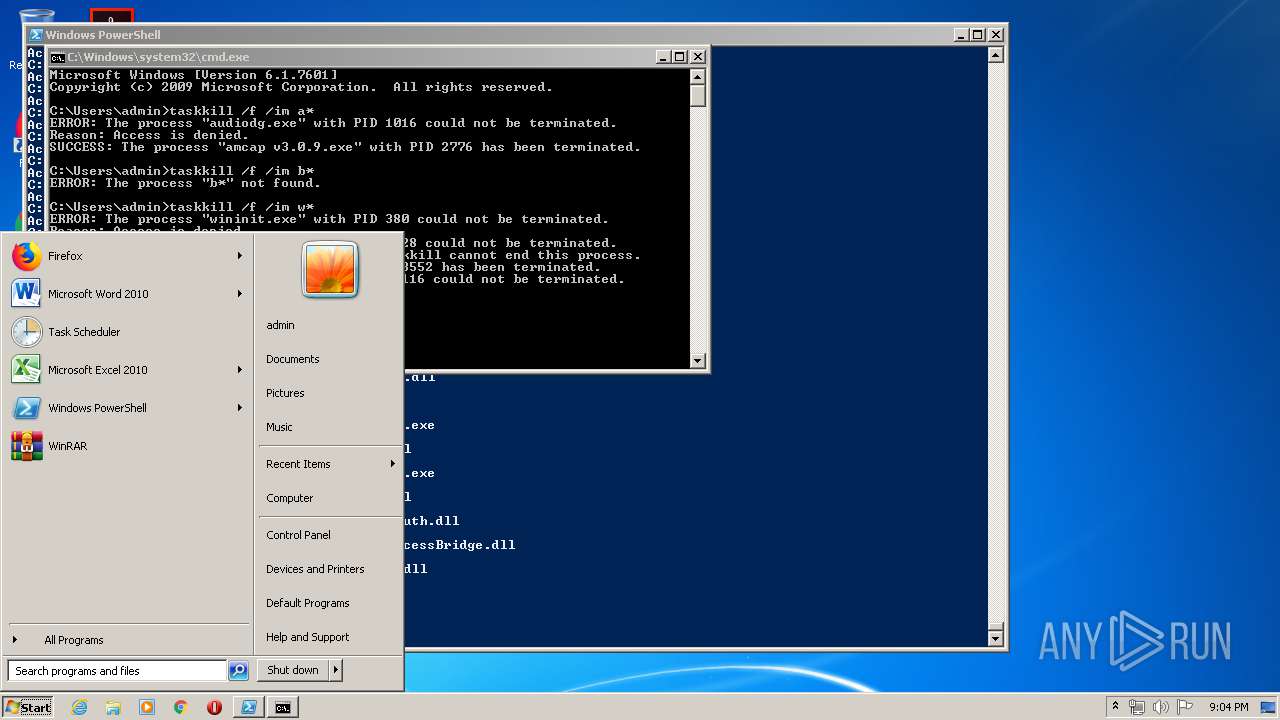Close the Windows PowerShell window
Viewport: 1280px width, 720px height.
click(995, 34)
